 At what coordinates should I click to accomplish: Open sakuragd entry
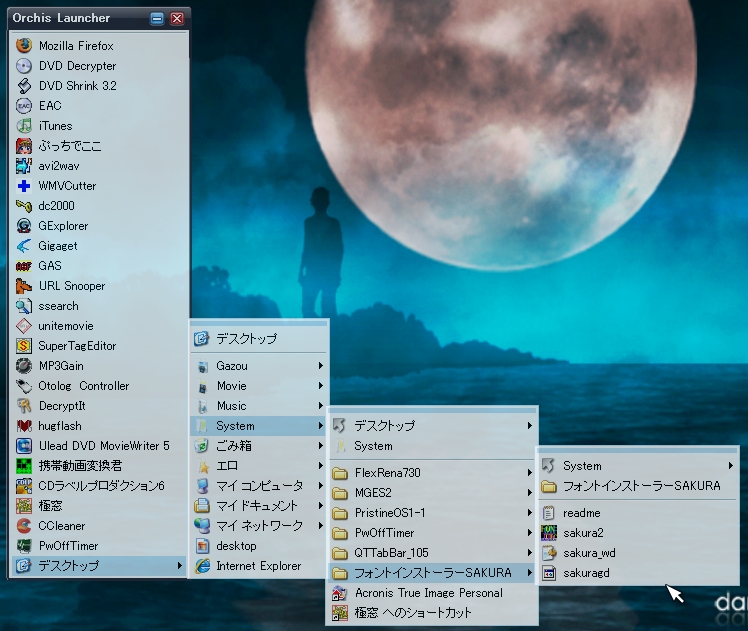639,573
